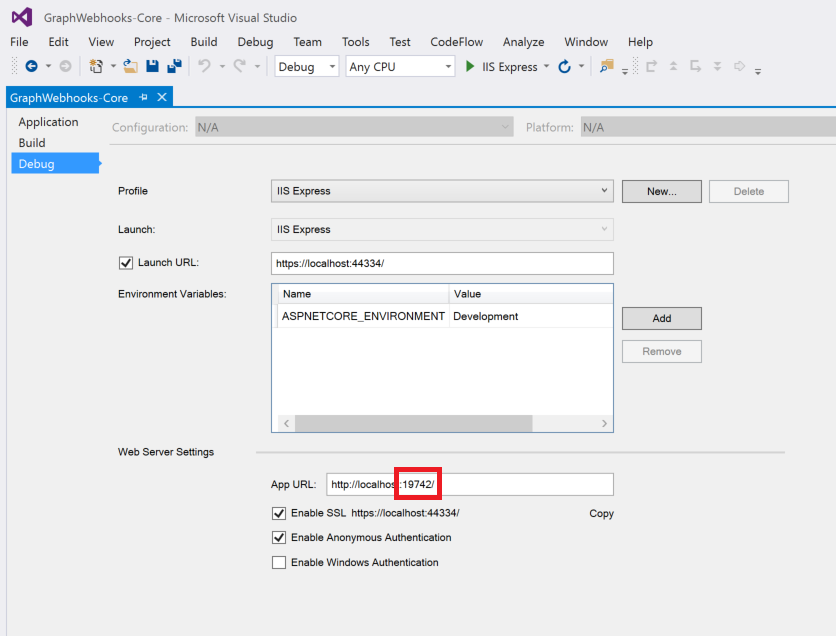Screen dimensions: 836x636
Task: Click the Navigate Backward arrow icon
Action: tap(31, 66)
